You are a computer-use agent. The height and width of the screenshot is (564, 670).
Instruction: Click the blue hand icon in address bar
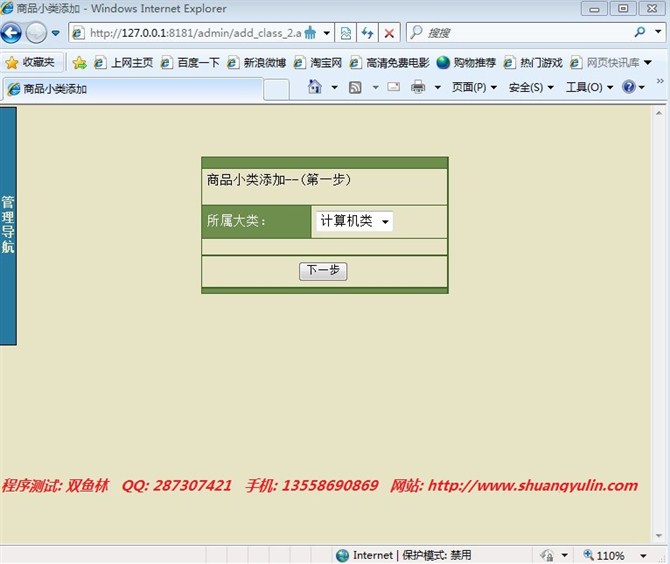(x=311, y=33)
